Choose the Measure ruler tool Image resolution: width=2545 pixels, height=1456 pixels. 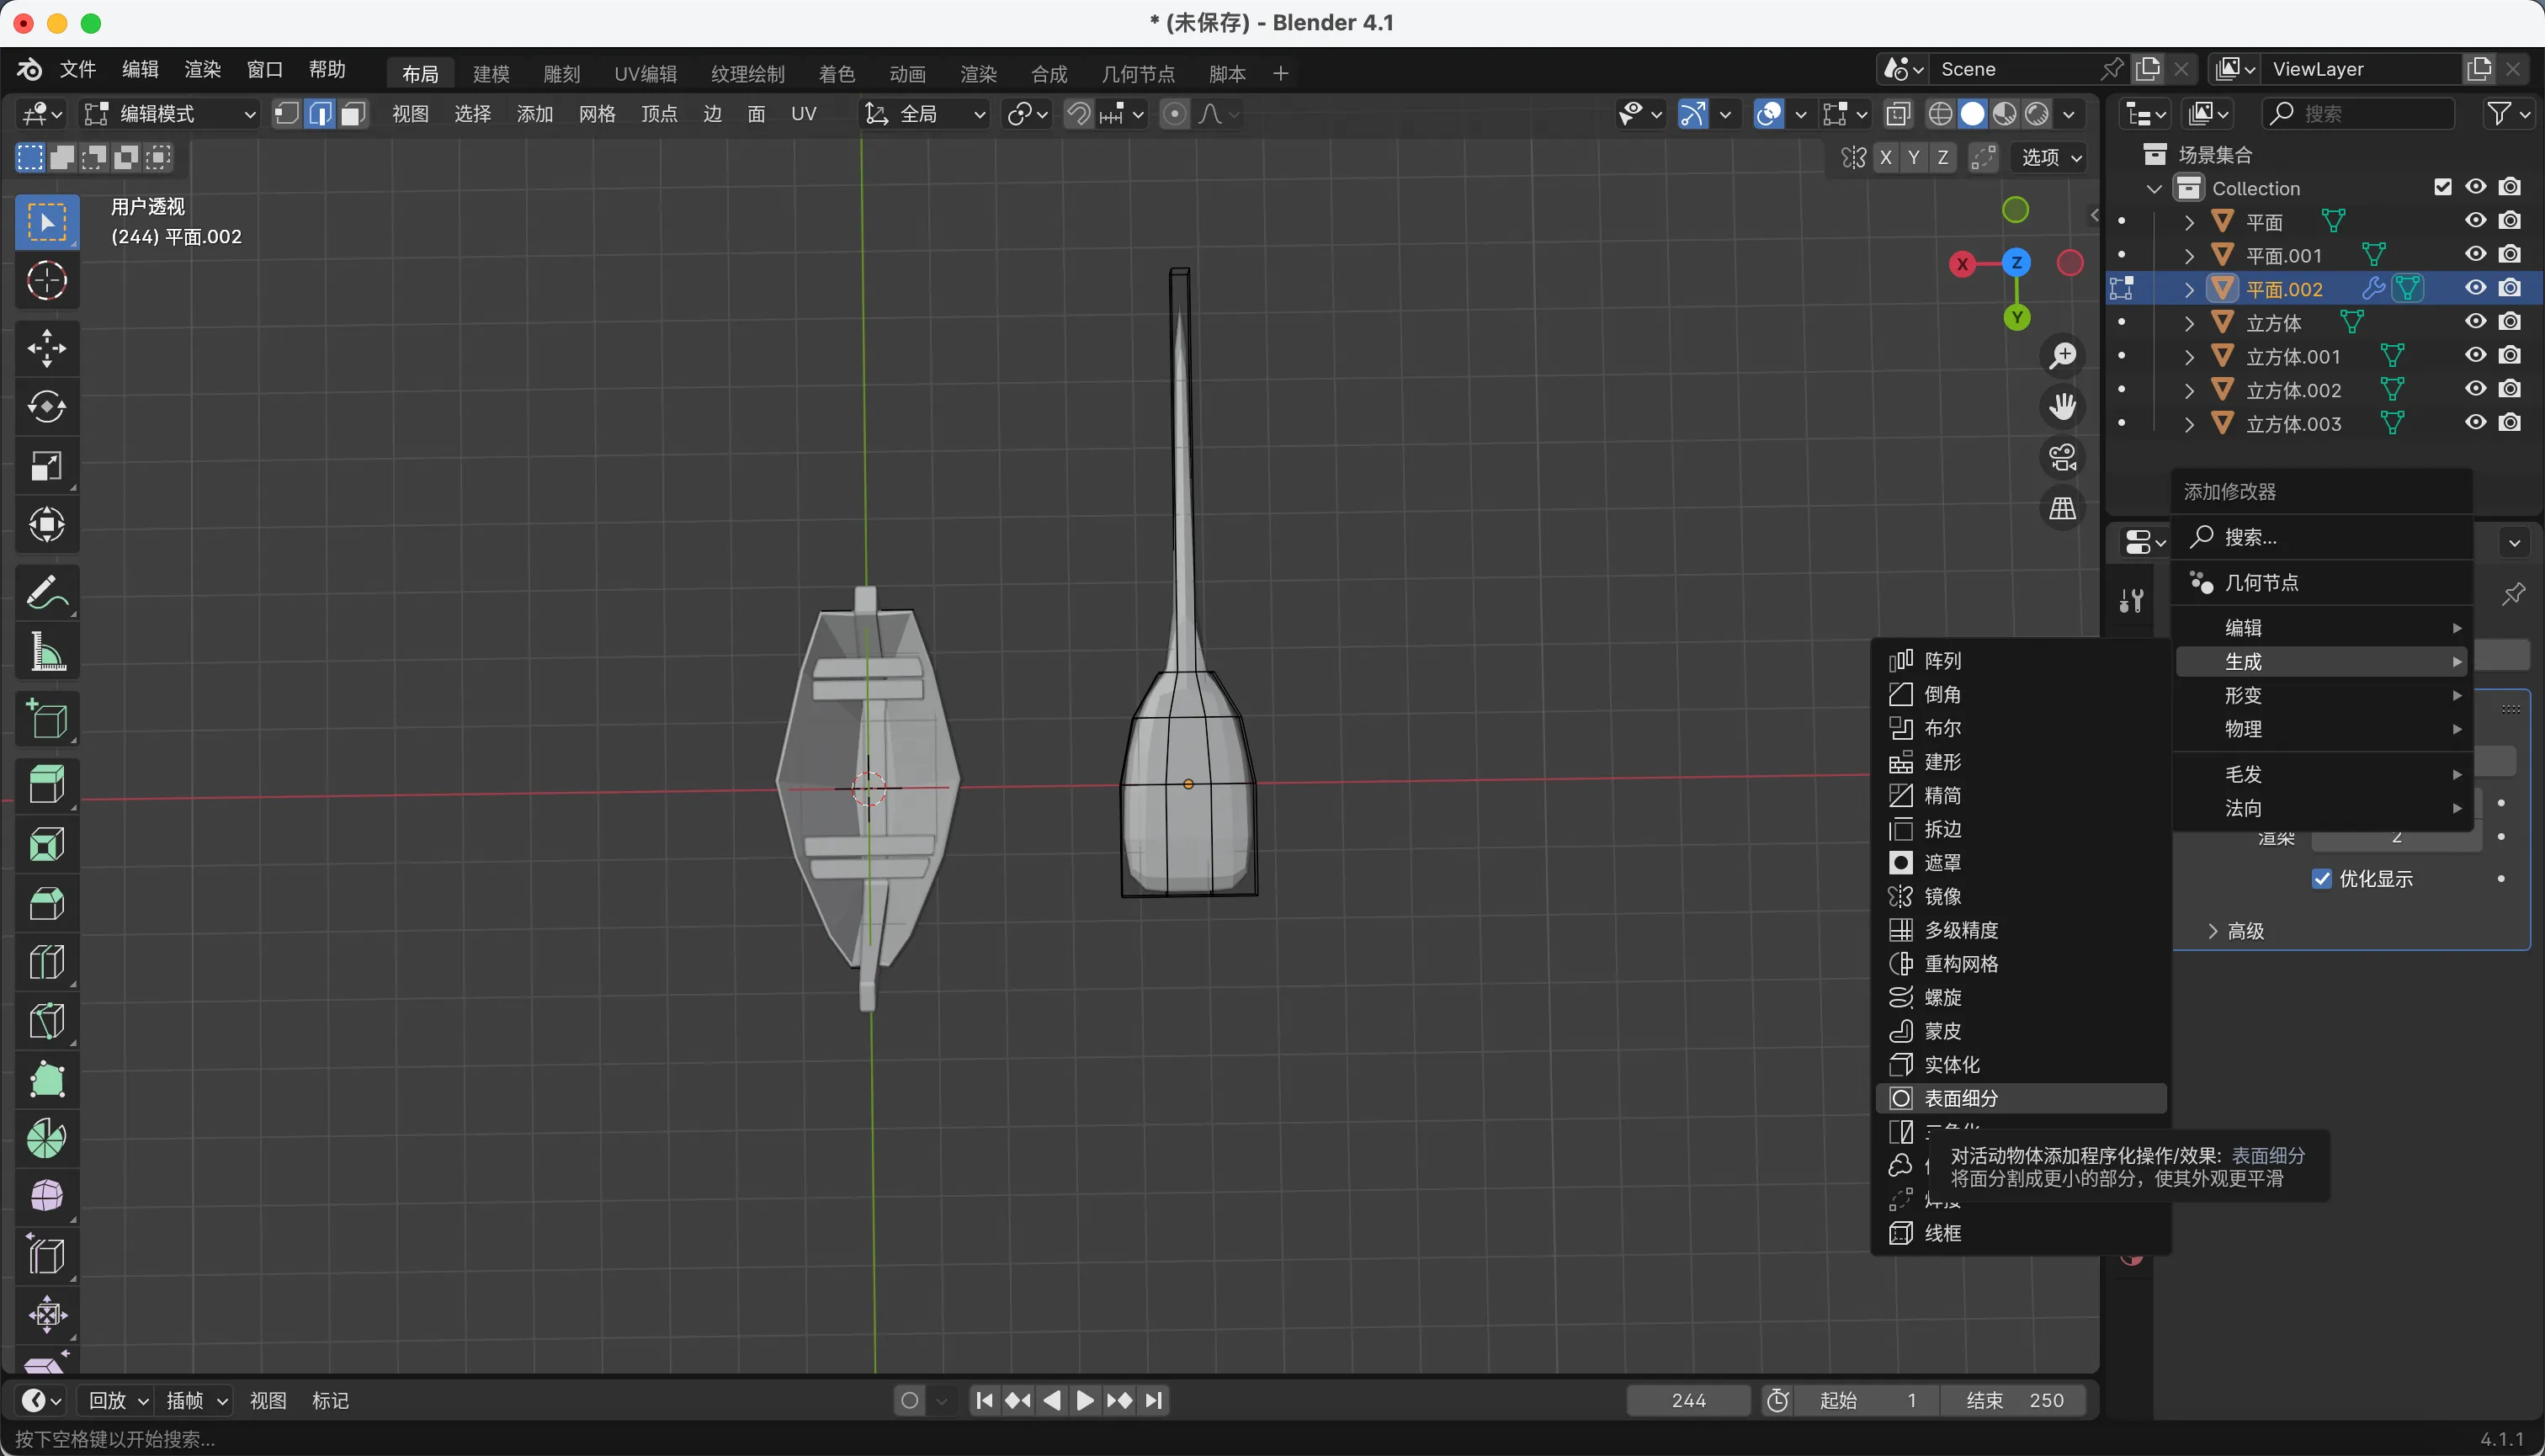pos(46,651)
